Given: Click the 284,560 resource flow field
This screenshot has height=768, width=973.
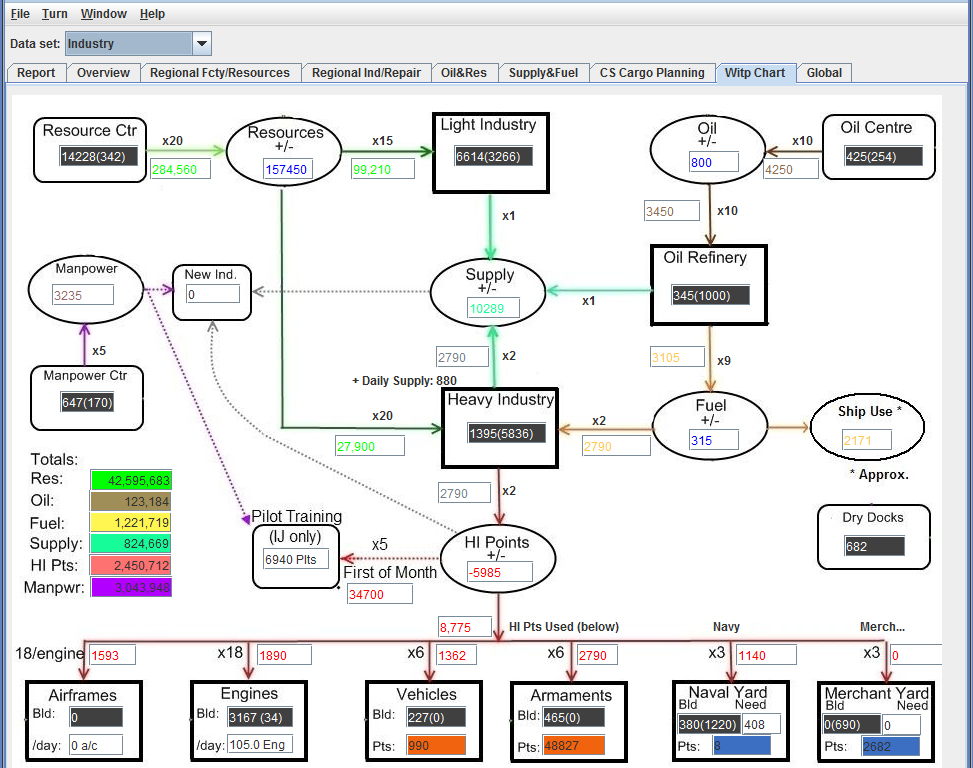Looking at the screenshot, I should (x=180, y=169).
